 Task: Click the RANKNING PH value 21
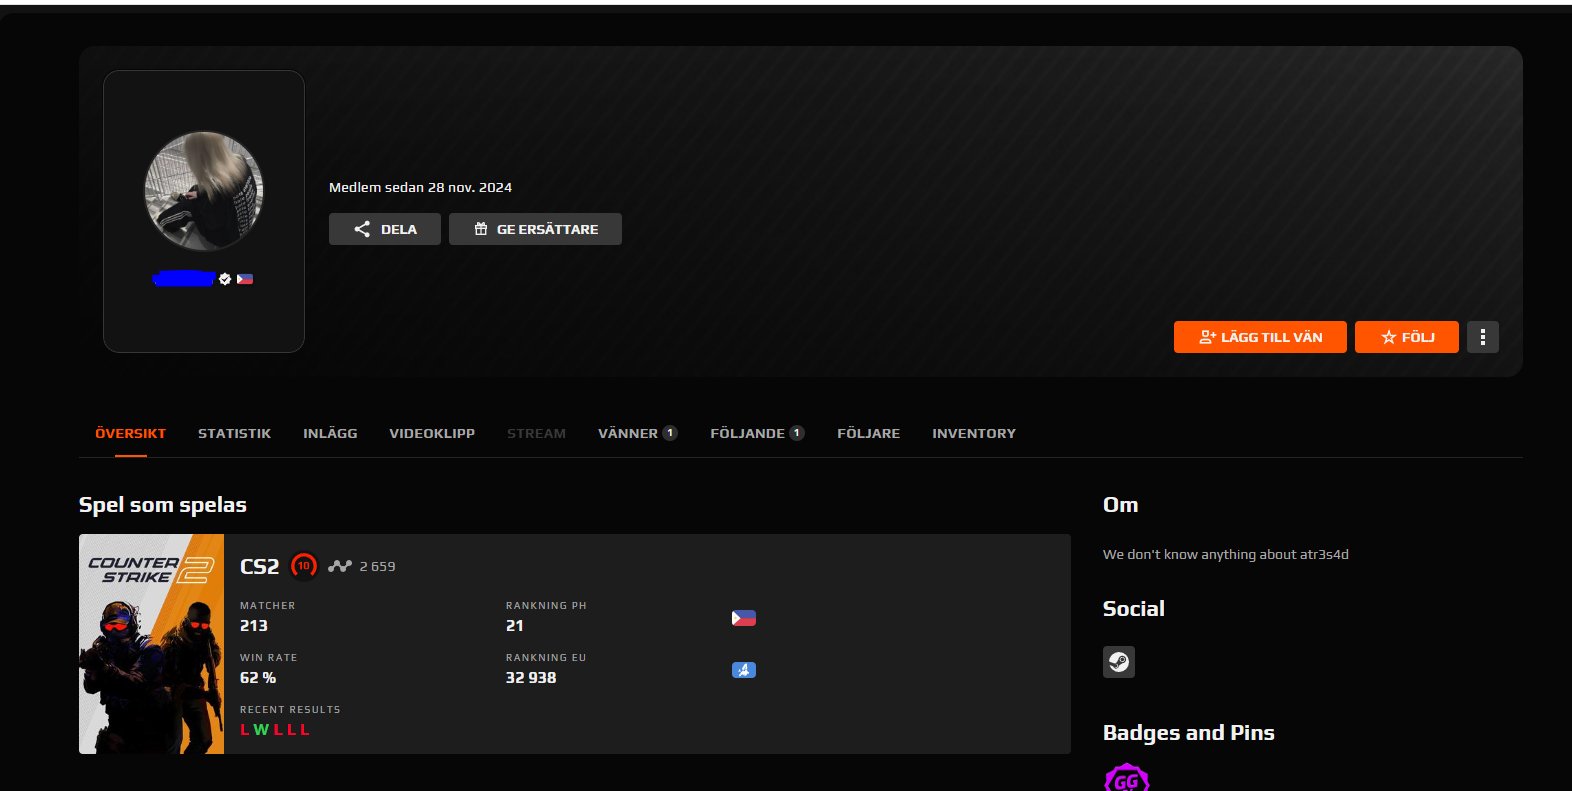click(515, 625)
